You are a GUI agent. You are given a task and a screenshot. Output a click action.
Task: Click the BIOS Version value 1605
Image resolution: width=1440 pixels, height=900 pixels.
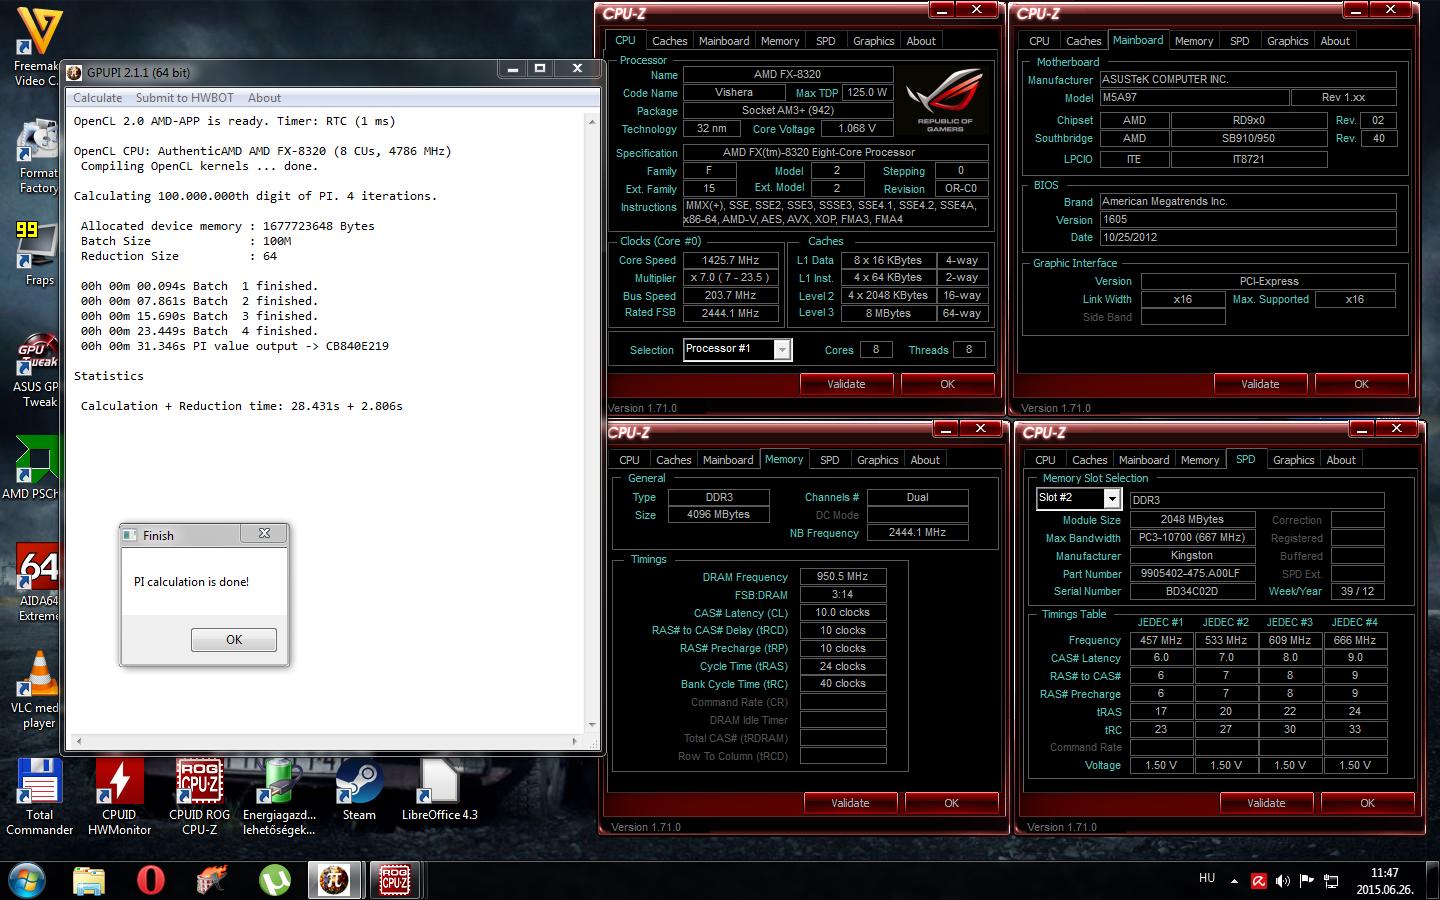click(x=1247, y=220)
